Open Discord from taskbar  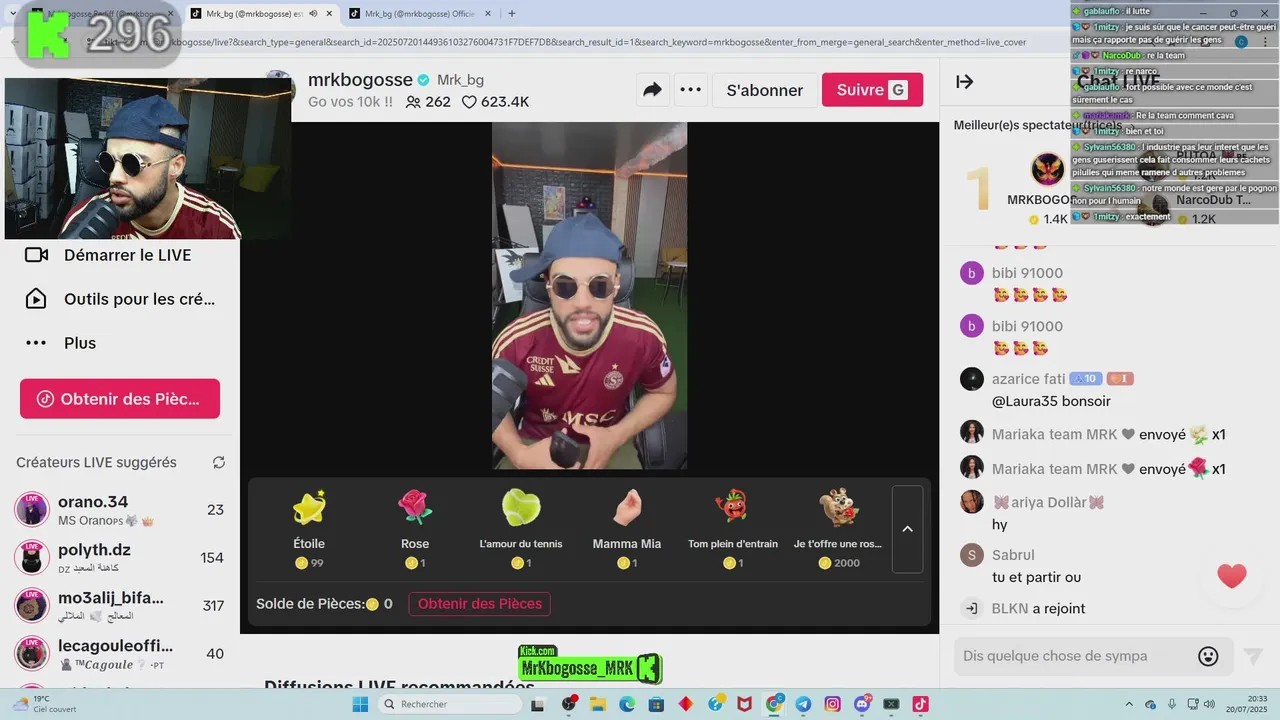tap(862, 704)
